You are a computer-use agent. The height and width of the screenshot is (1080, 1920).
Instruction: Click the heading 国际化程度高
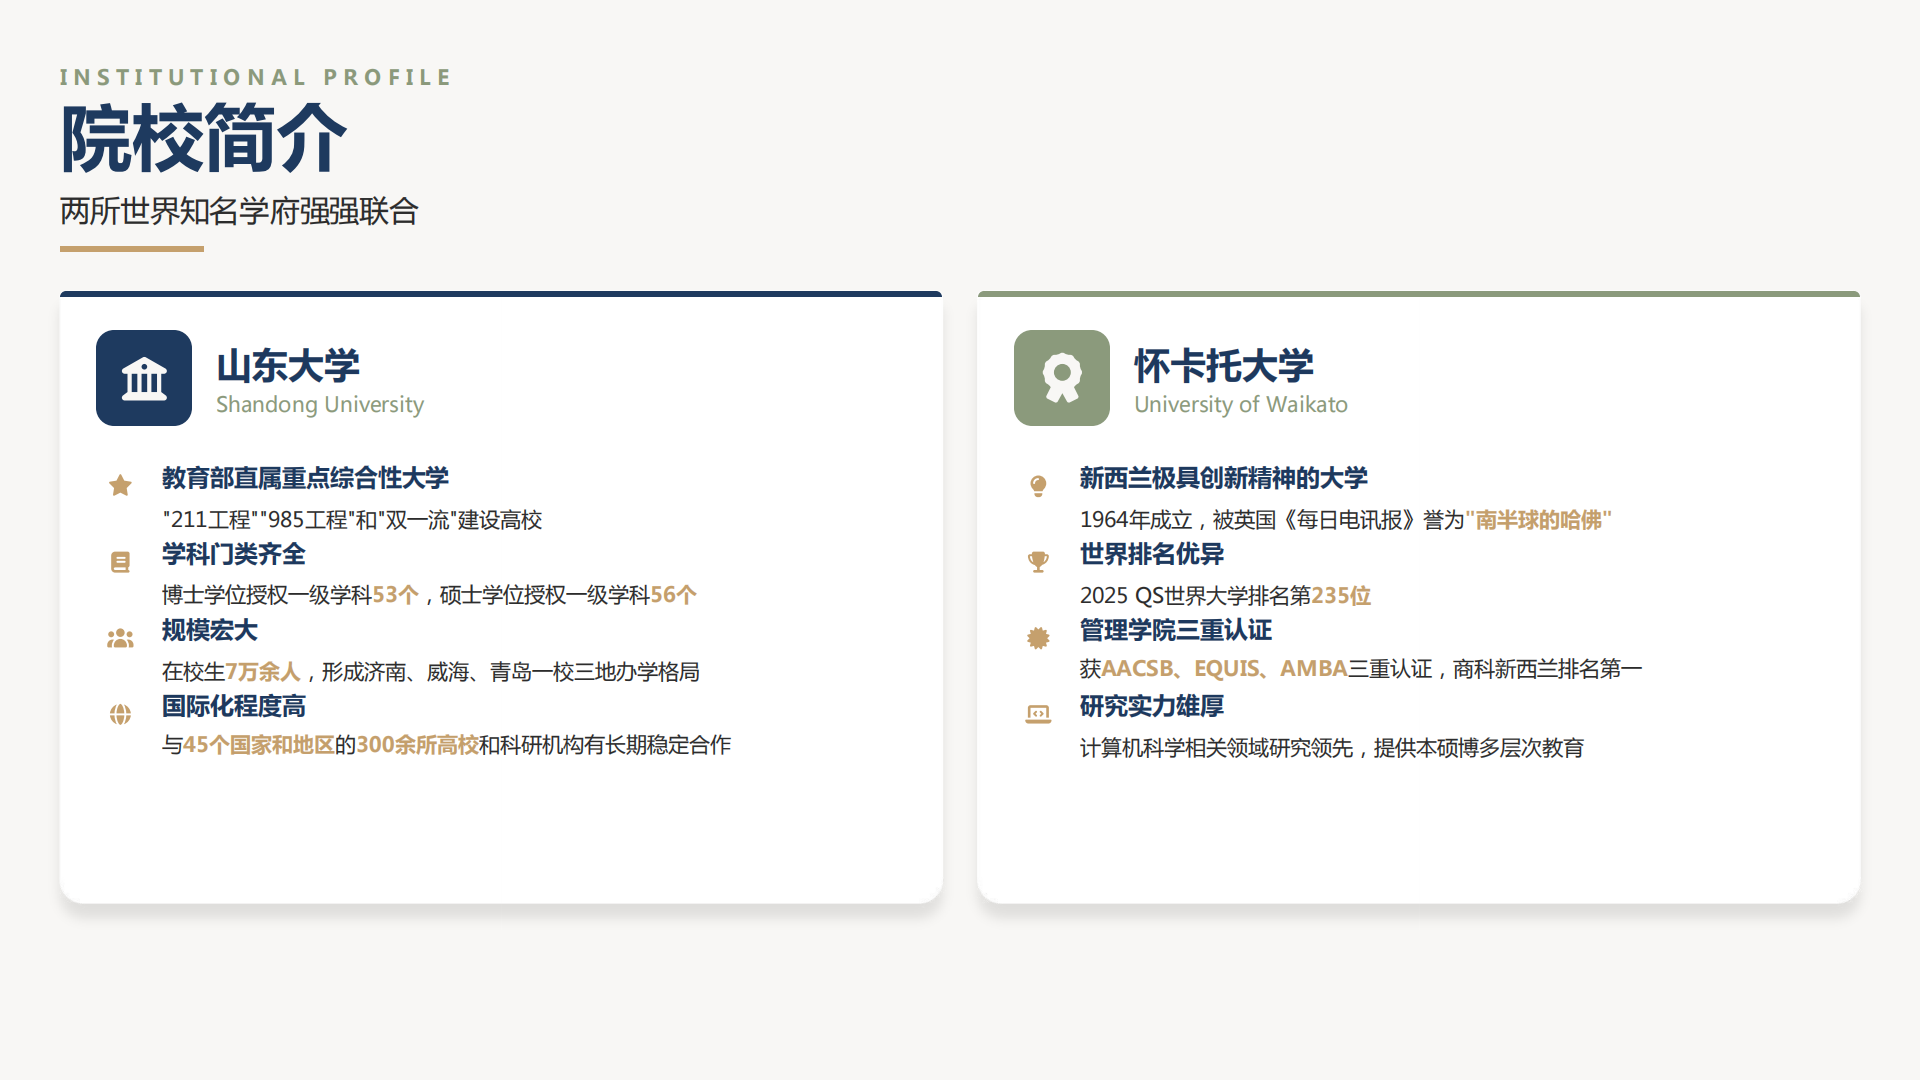pos(234,706)
